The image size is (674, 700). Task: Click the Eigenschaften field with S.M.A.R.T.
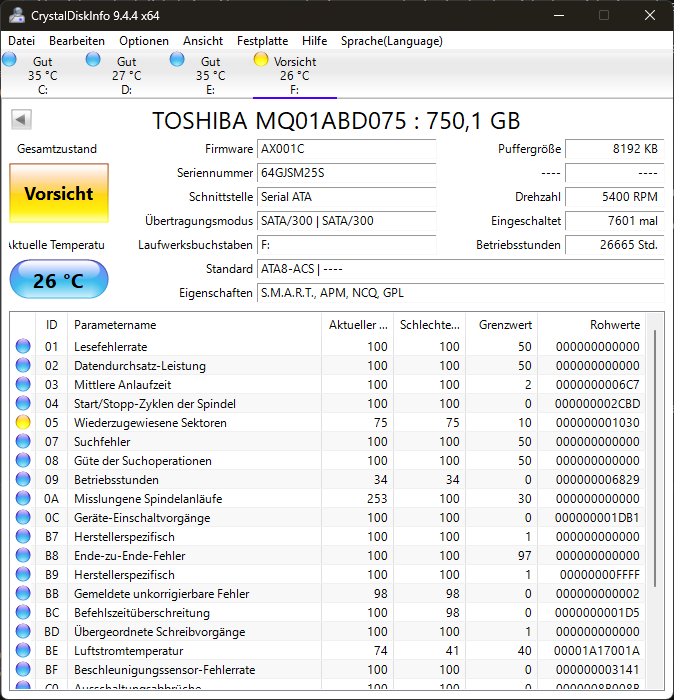(x=461, y=293)
